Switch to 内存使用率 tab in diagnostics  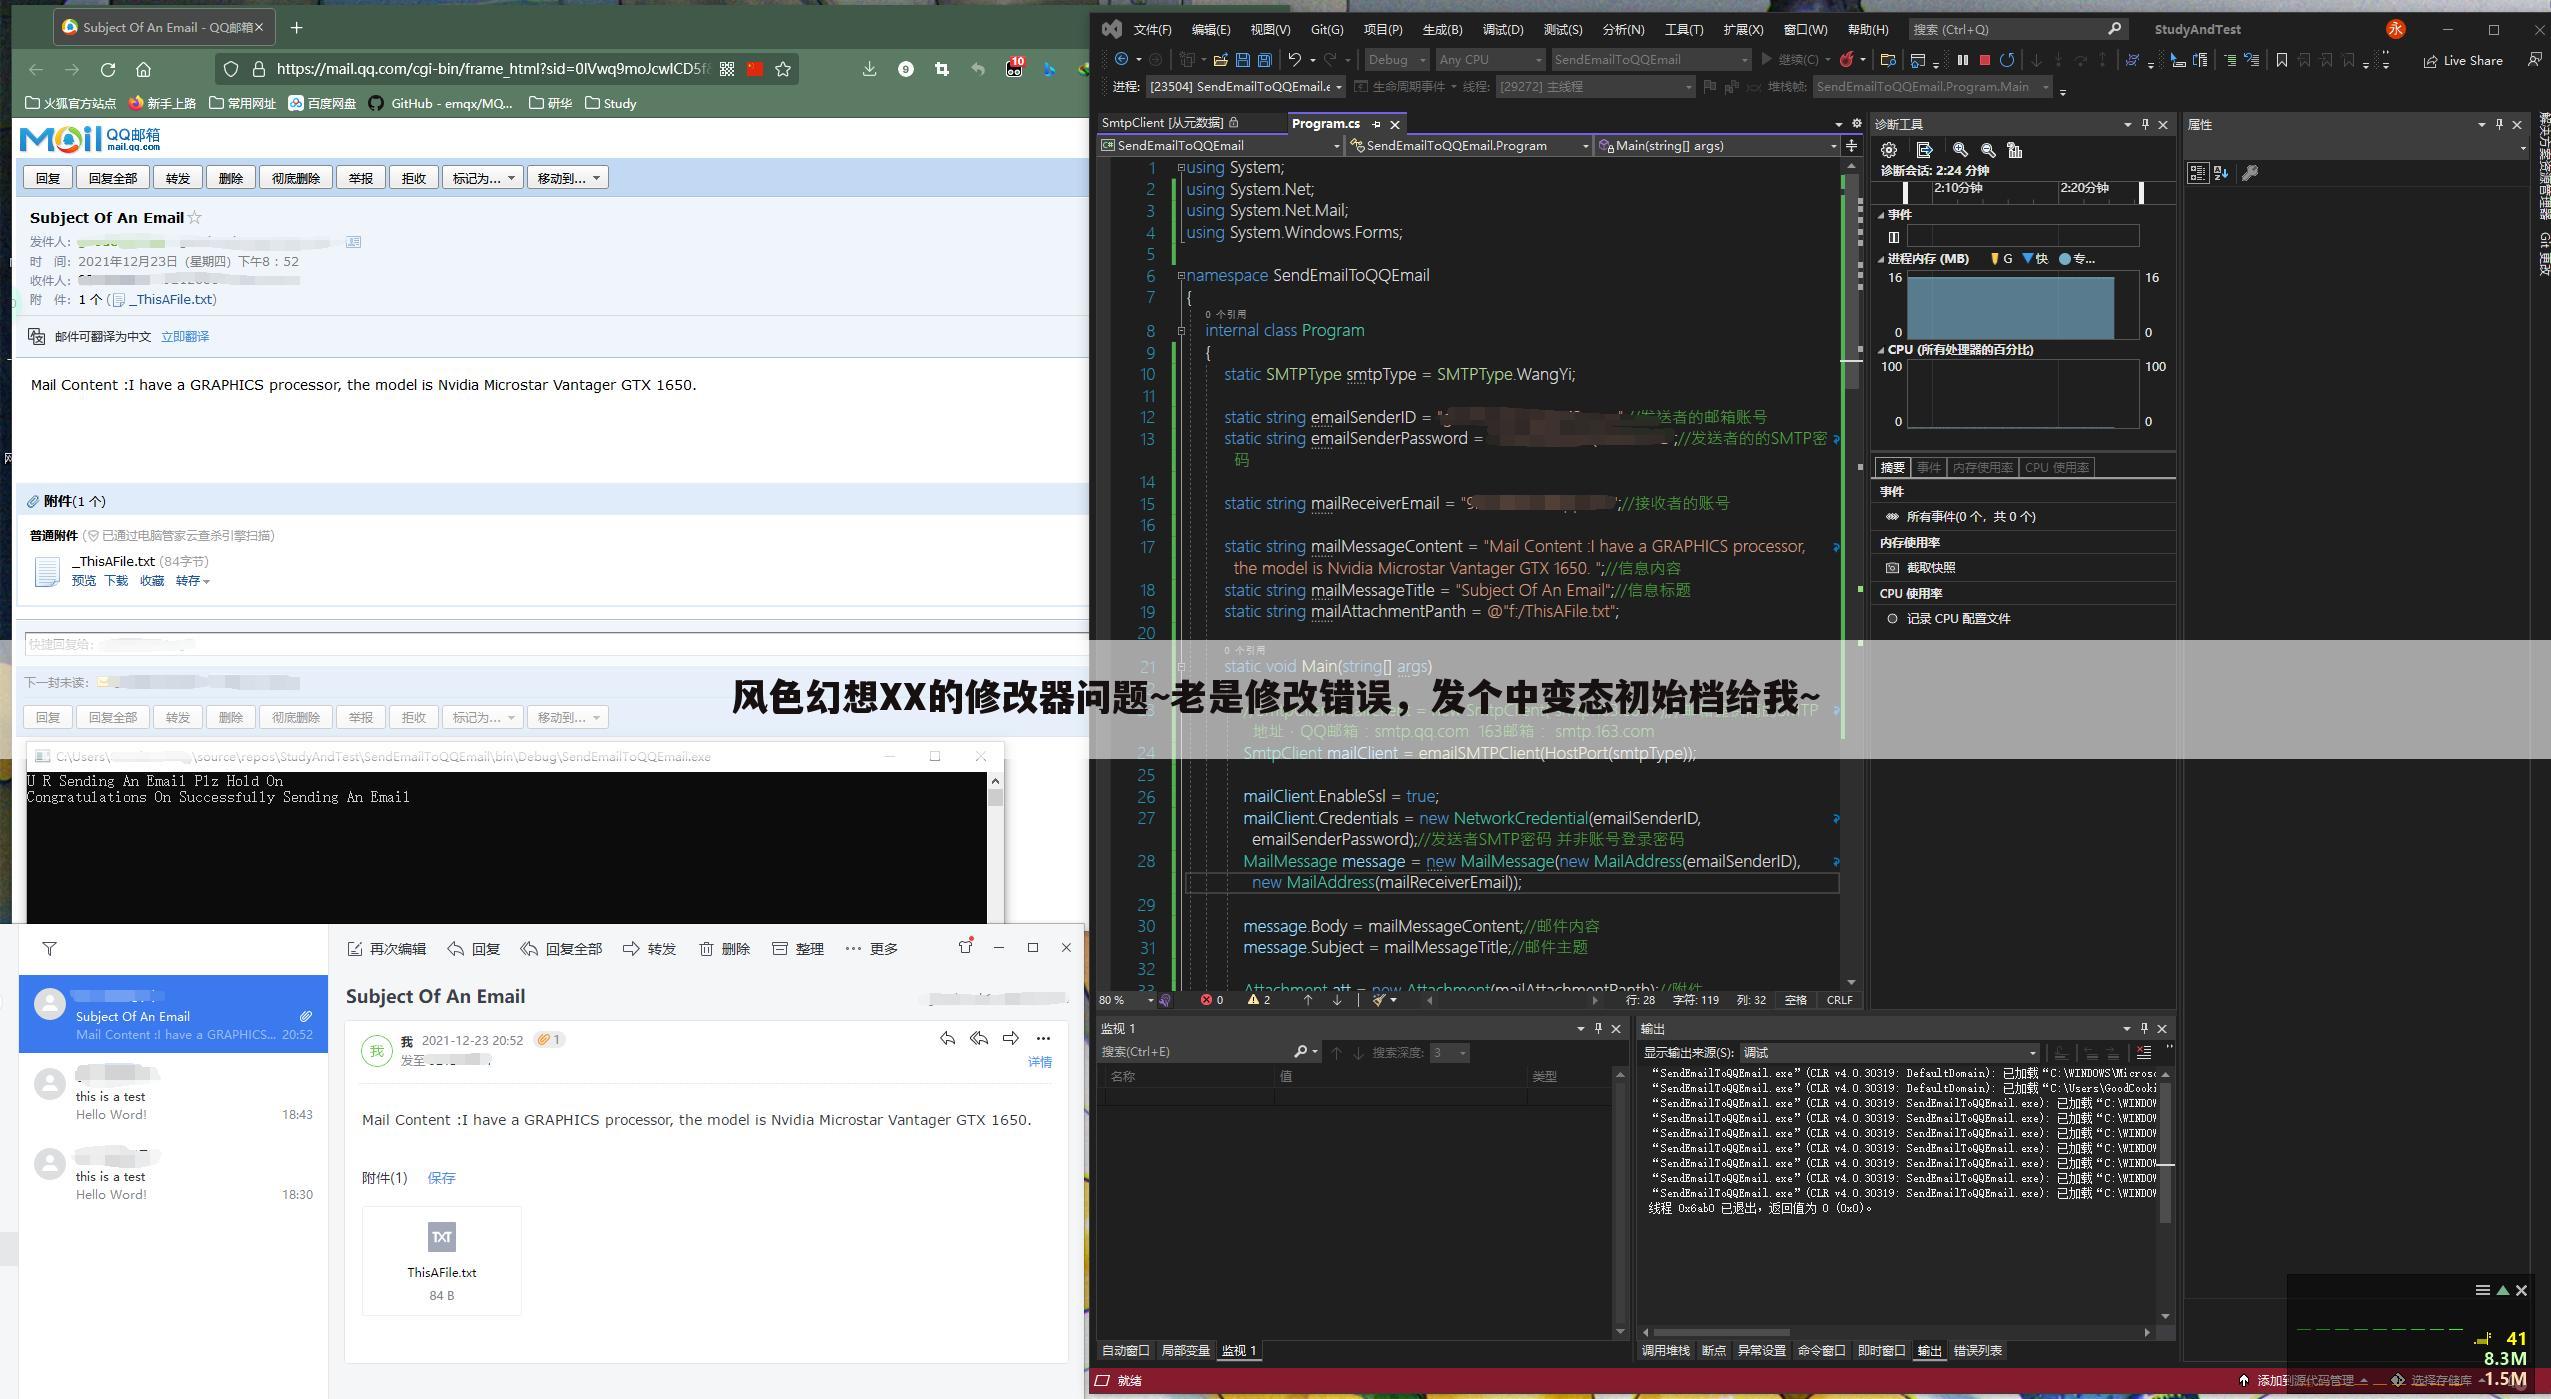1981,467
